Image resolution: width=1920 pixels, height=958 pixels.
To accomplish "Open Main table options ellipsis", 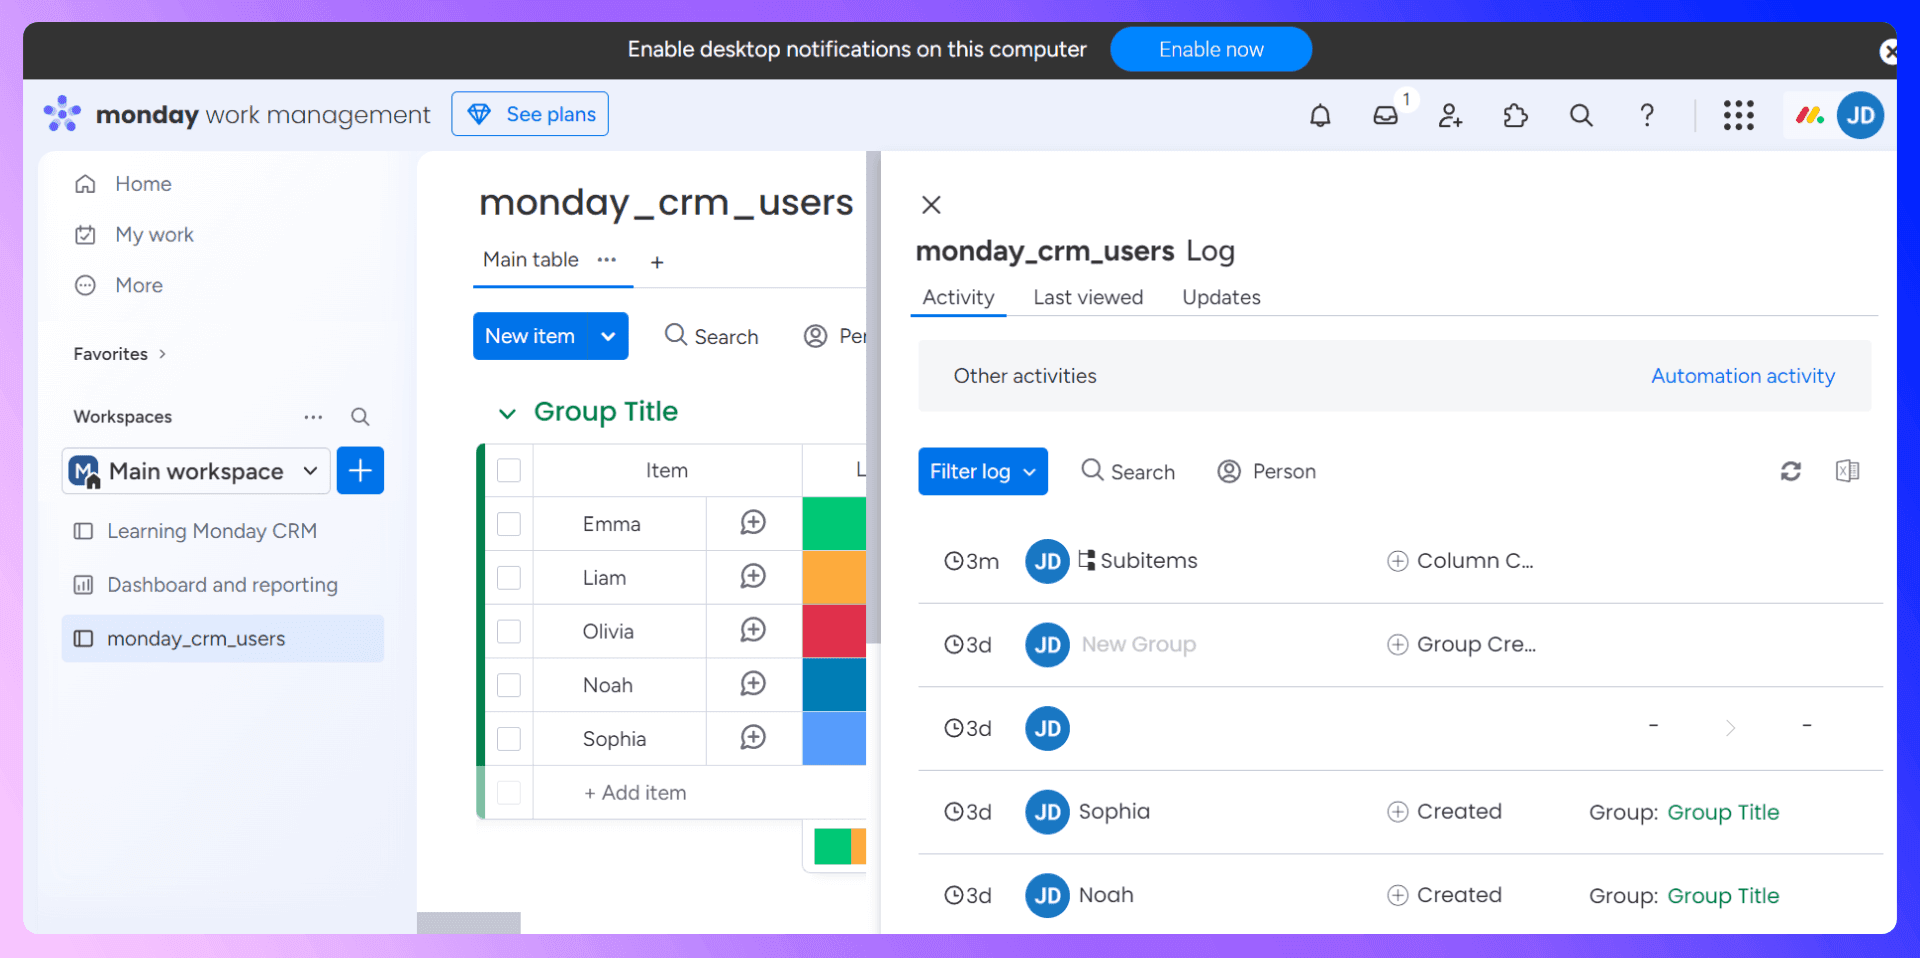I will (606, 260).
